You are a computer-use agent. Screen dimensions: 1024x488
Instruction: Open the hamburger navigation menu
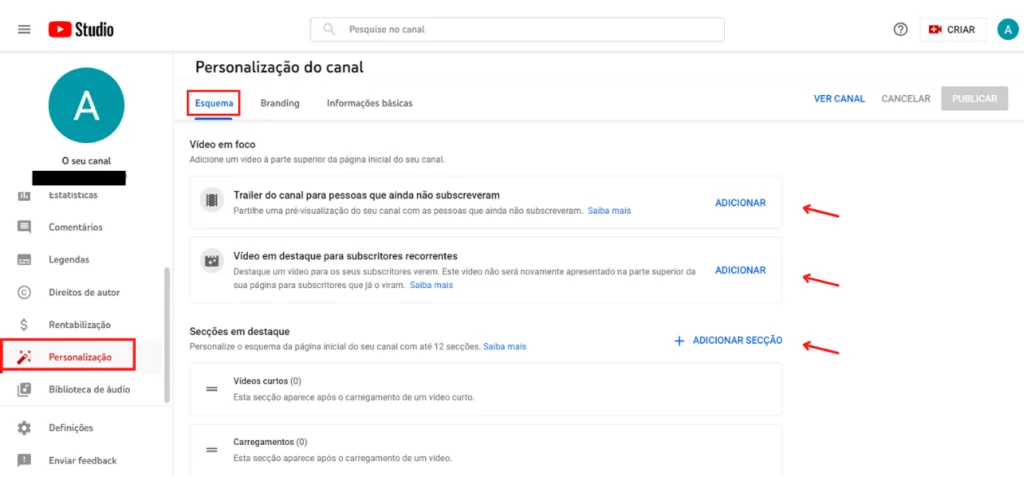point(24,29)
